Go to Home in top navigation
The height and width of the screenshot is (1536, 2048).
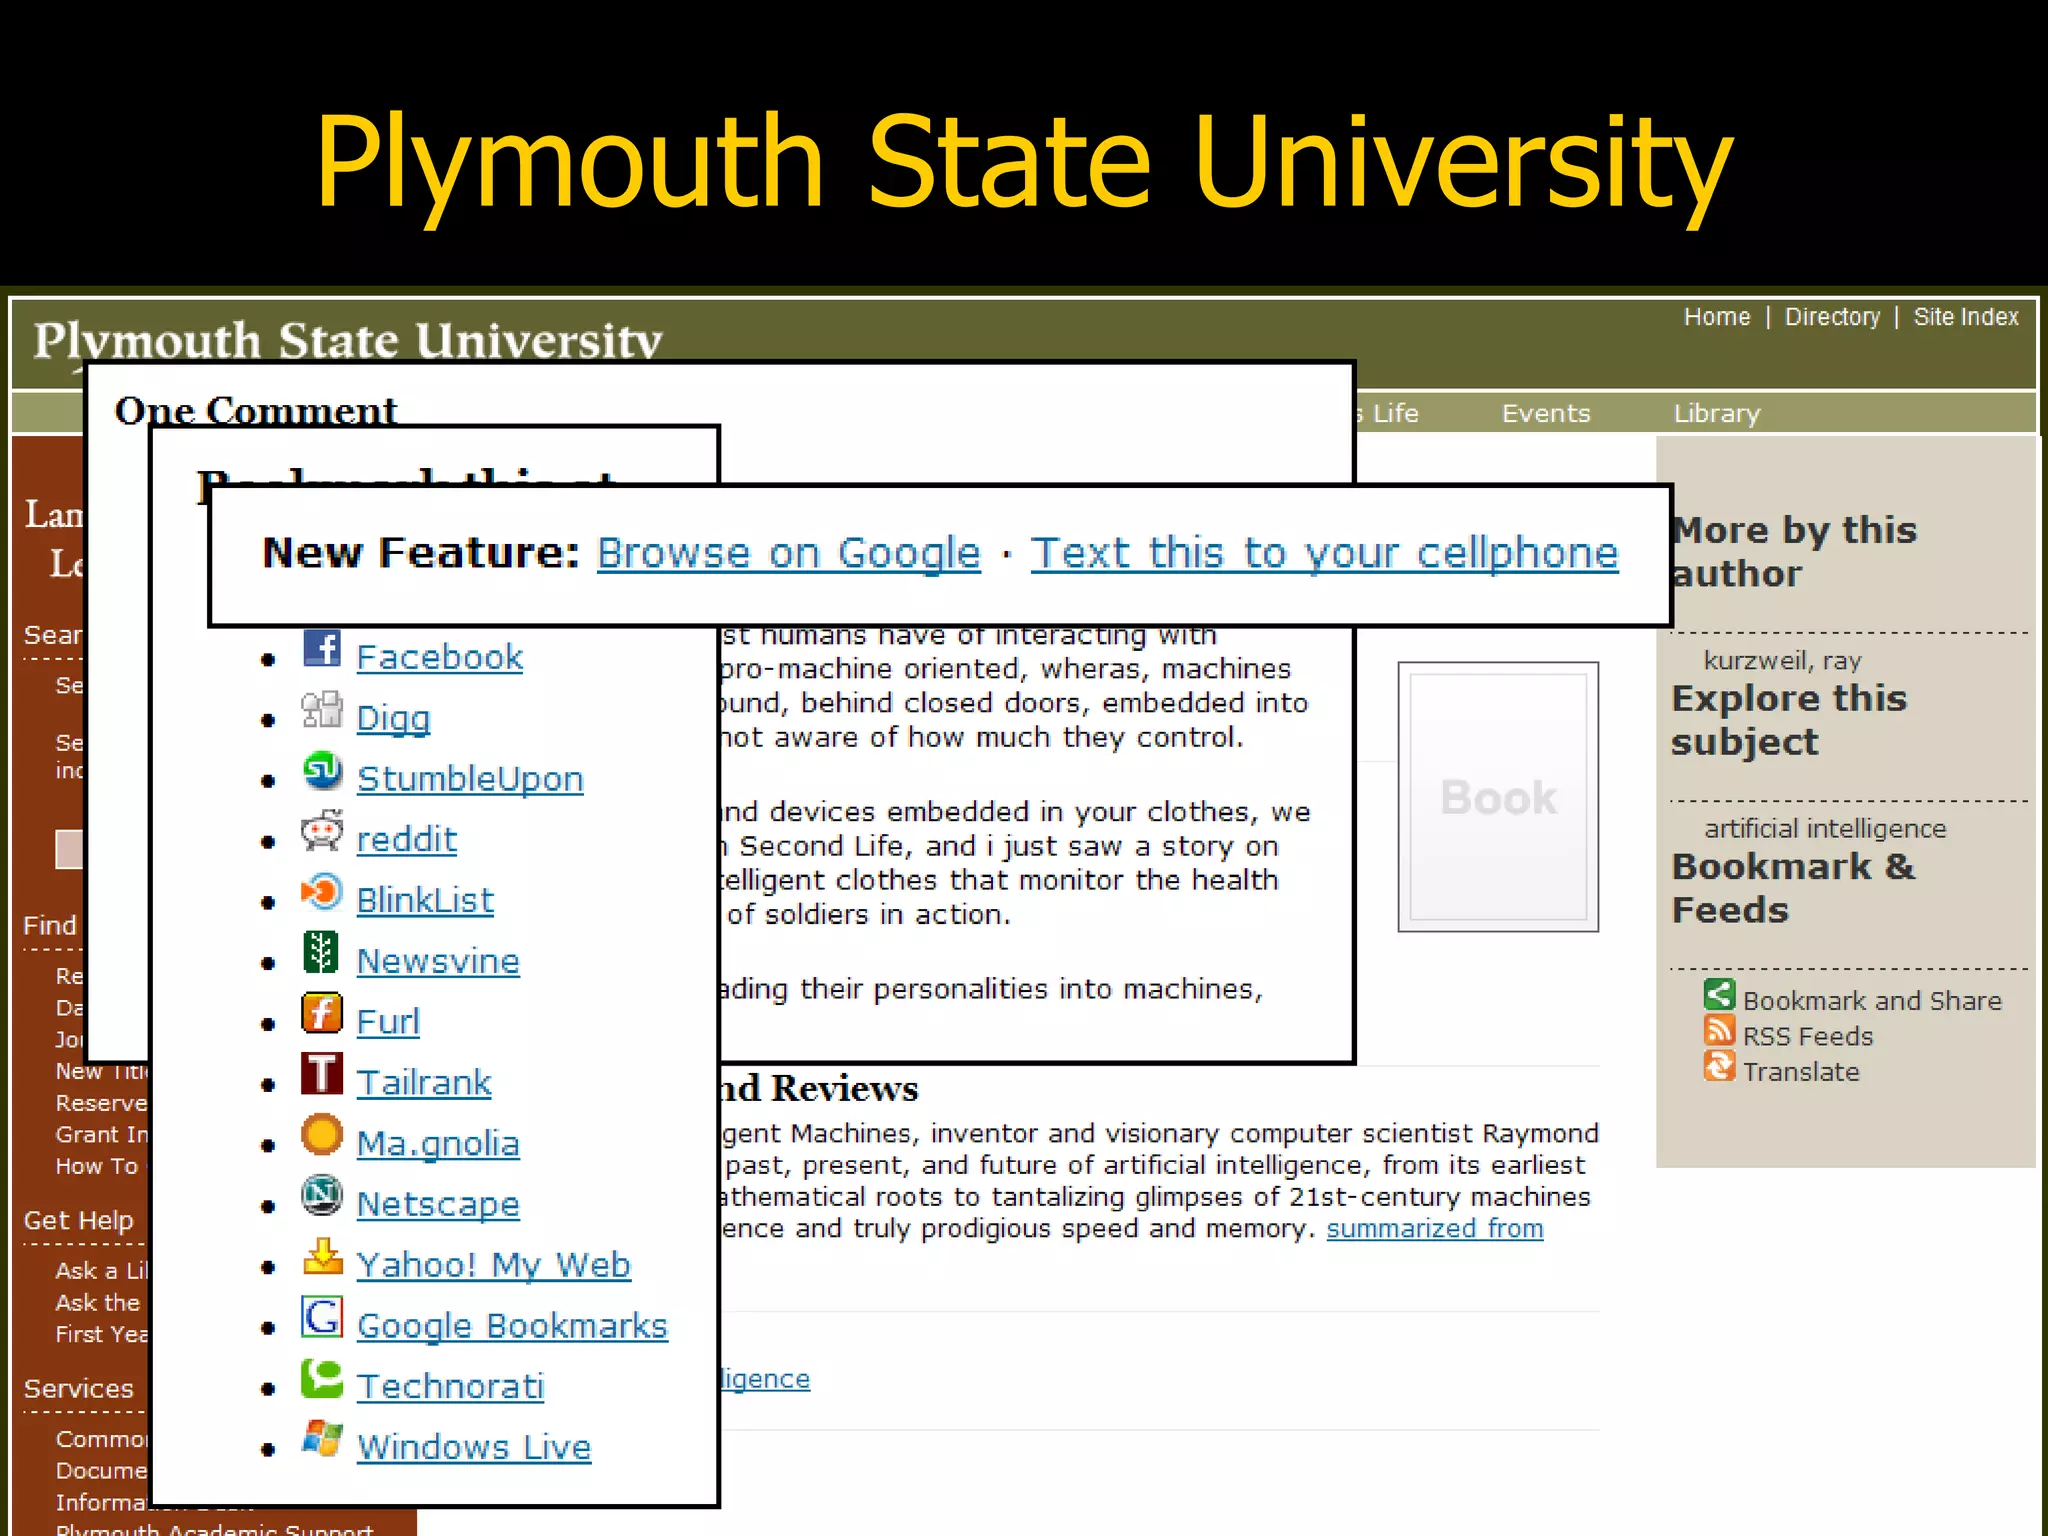coord(1717,317)
